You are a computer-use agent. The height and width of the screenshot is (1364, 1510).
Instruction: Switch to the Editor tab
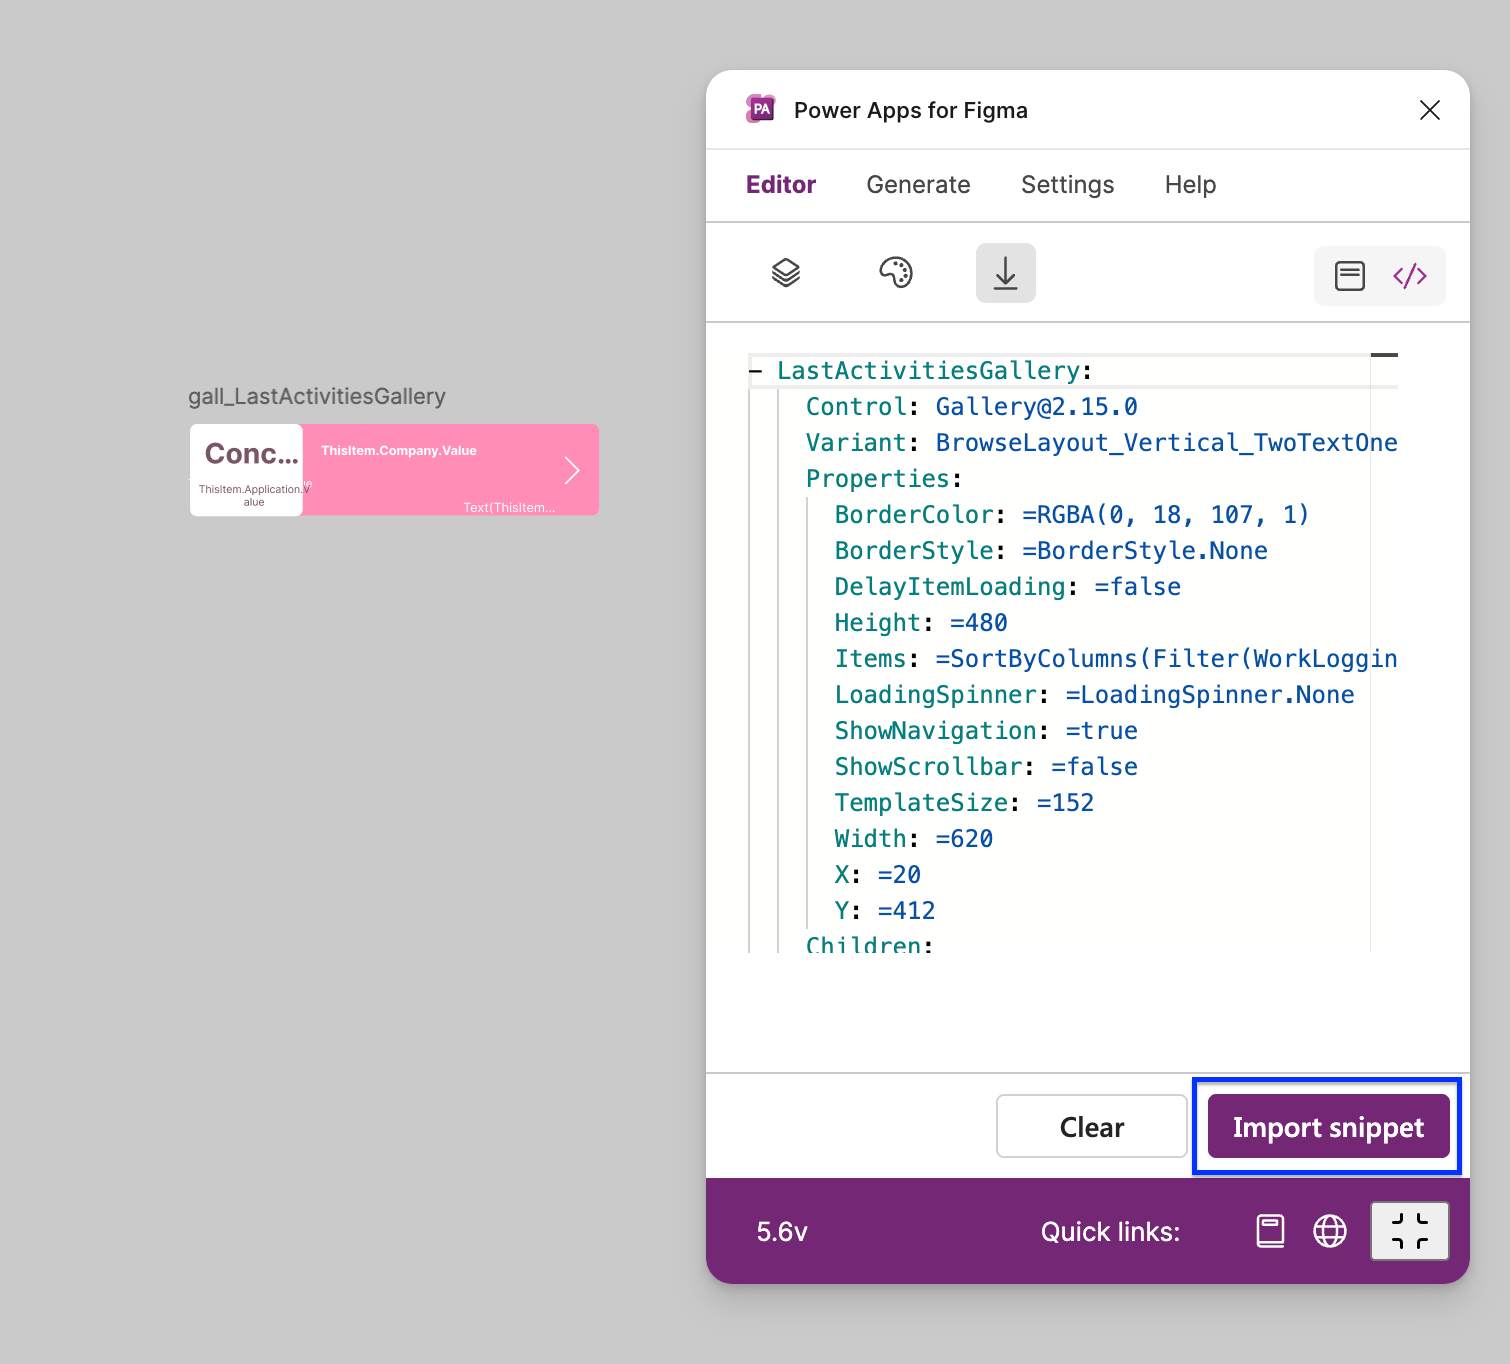[x=781, y=185]
